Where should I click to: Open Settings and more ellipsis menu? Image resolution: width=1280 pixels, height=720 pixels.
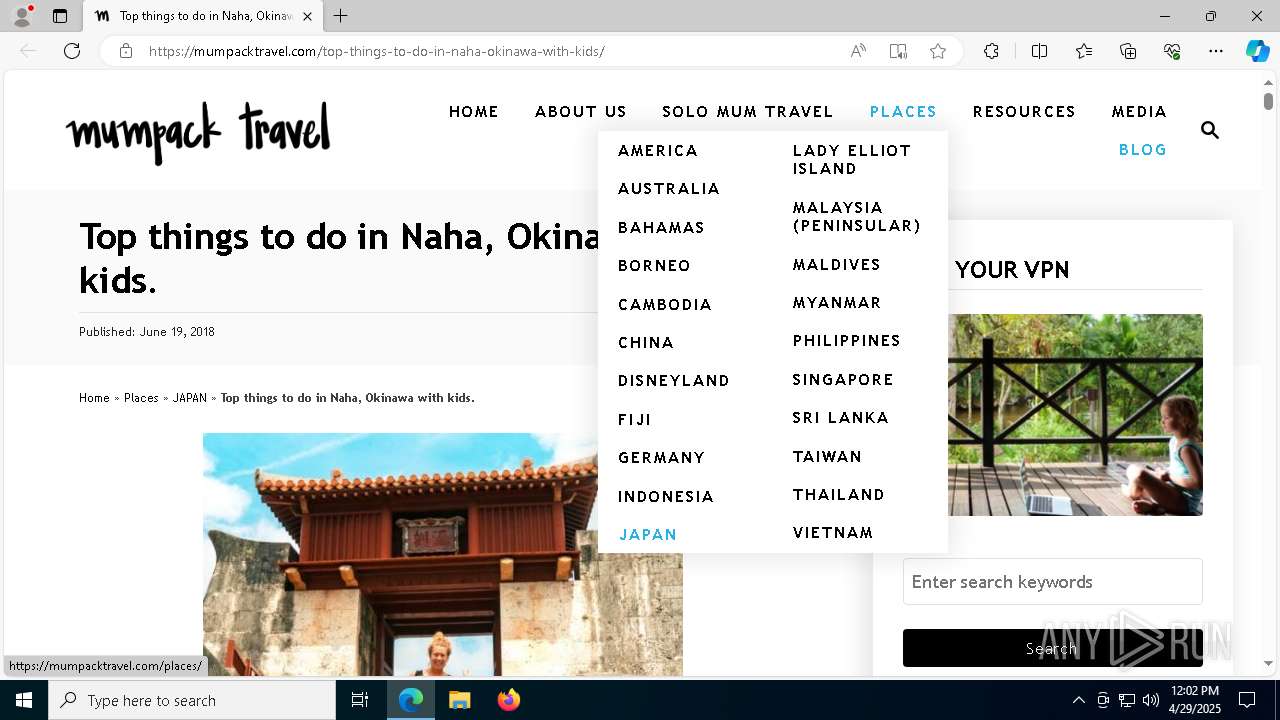(1216, 51)
